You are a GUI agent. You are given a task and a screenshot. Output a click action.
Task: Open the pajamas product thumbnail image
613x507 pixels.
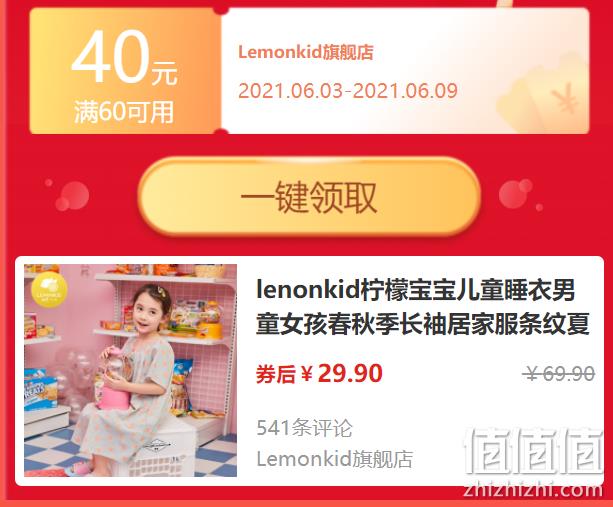(x=130, y=370)
